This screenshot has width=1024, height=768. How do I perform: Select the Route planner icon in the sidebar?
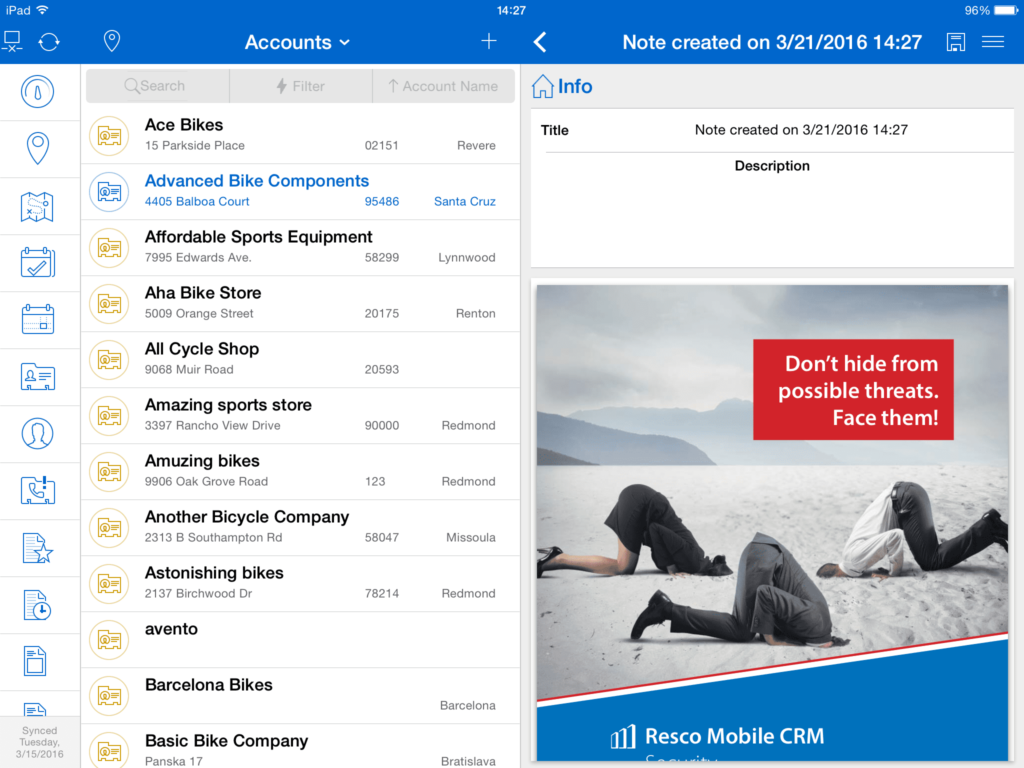[x=40, y=205]
